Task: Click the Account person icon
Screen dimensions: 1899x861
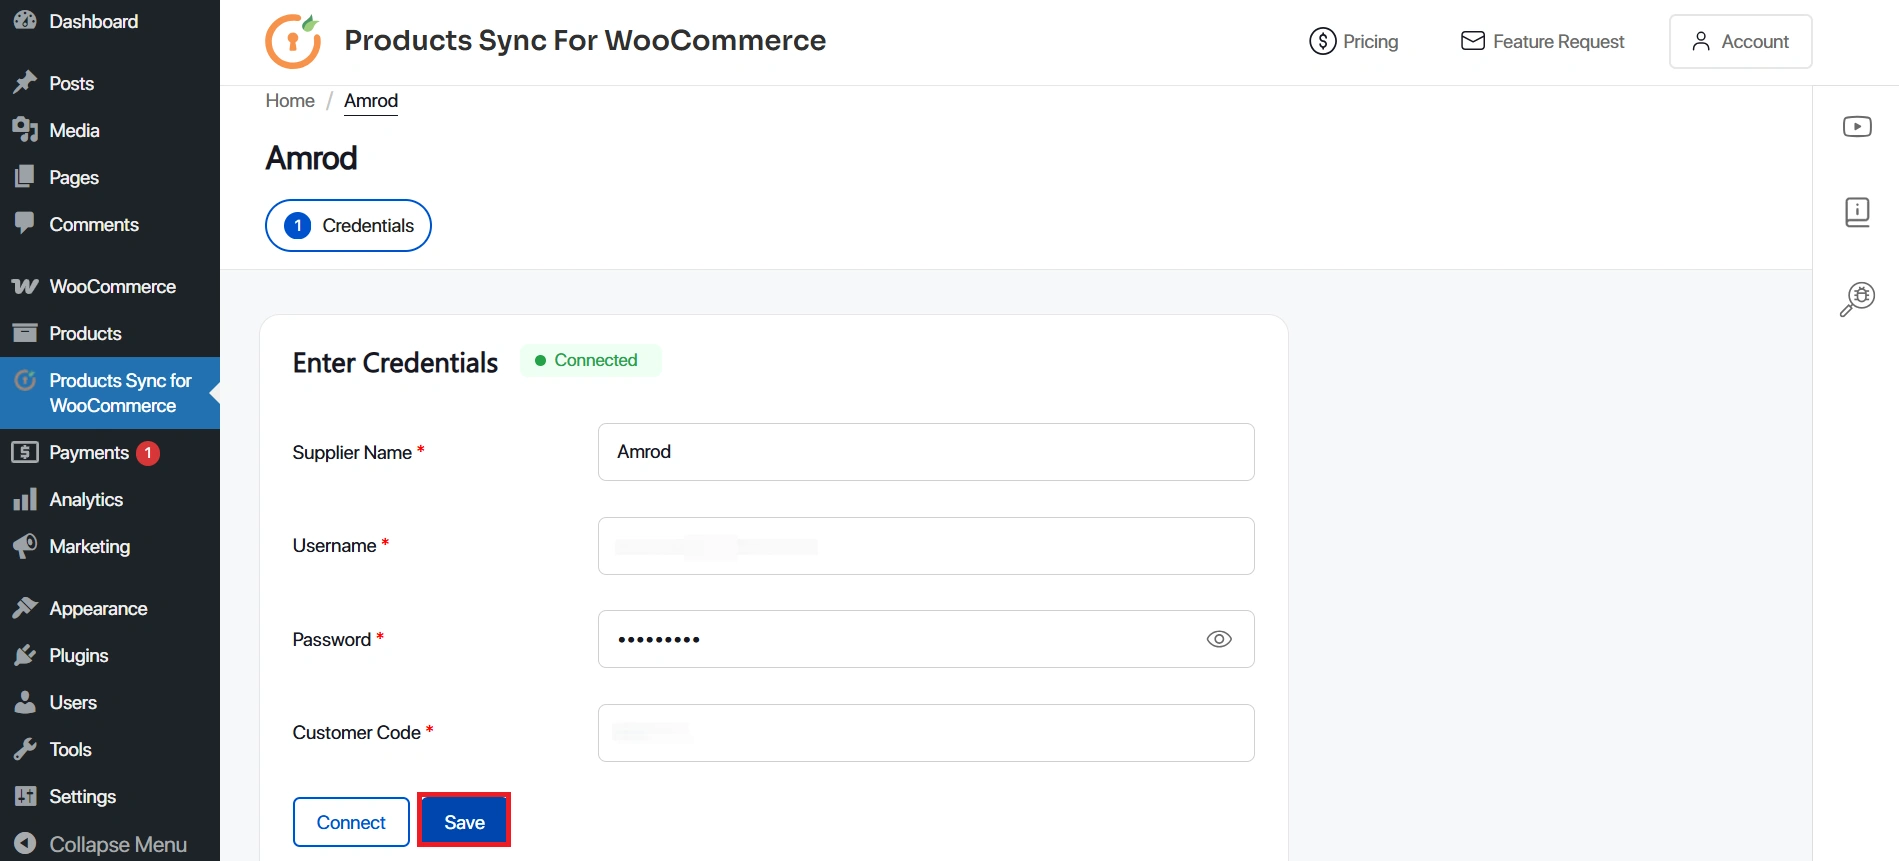Action: coord(1700,41)
